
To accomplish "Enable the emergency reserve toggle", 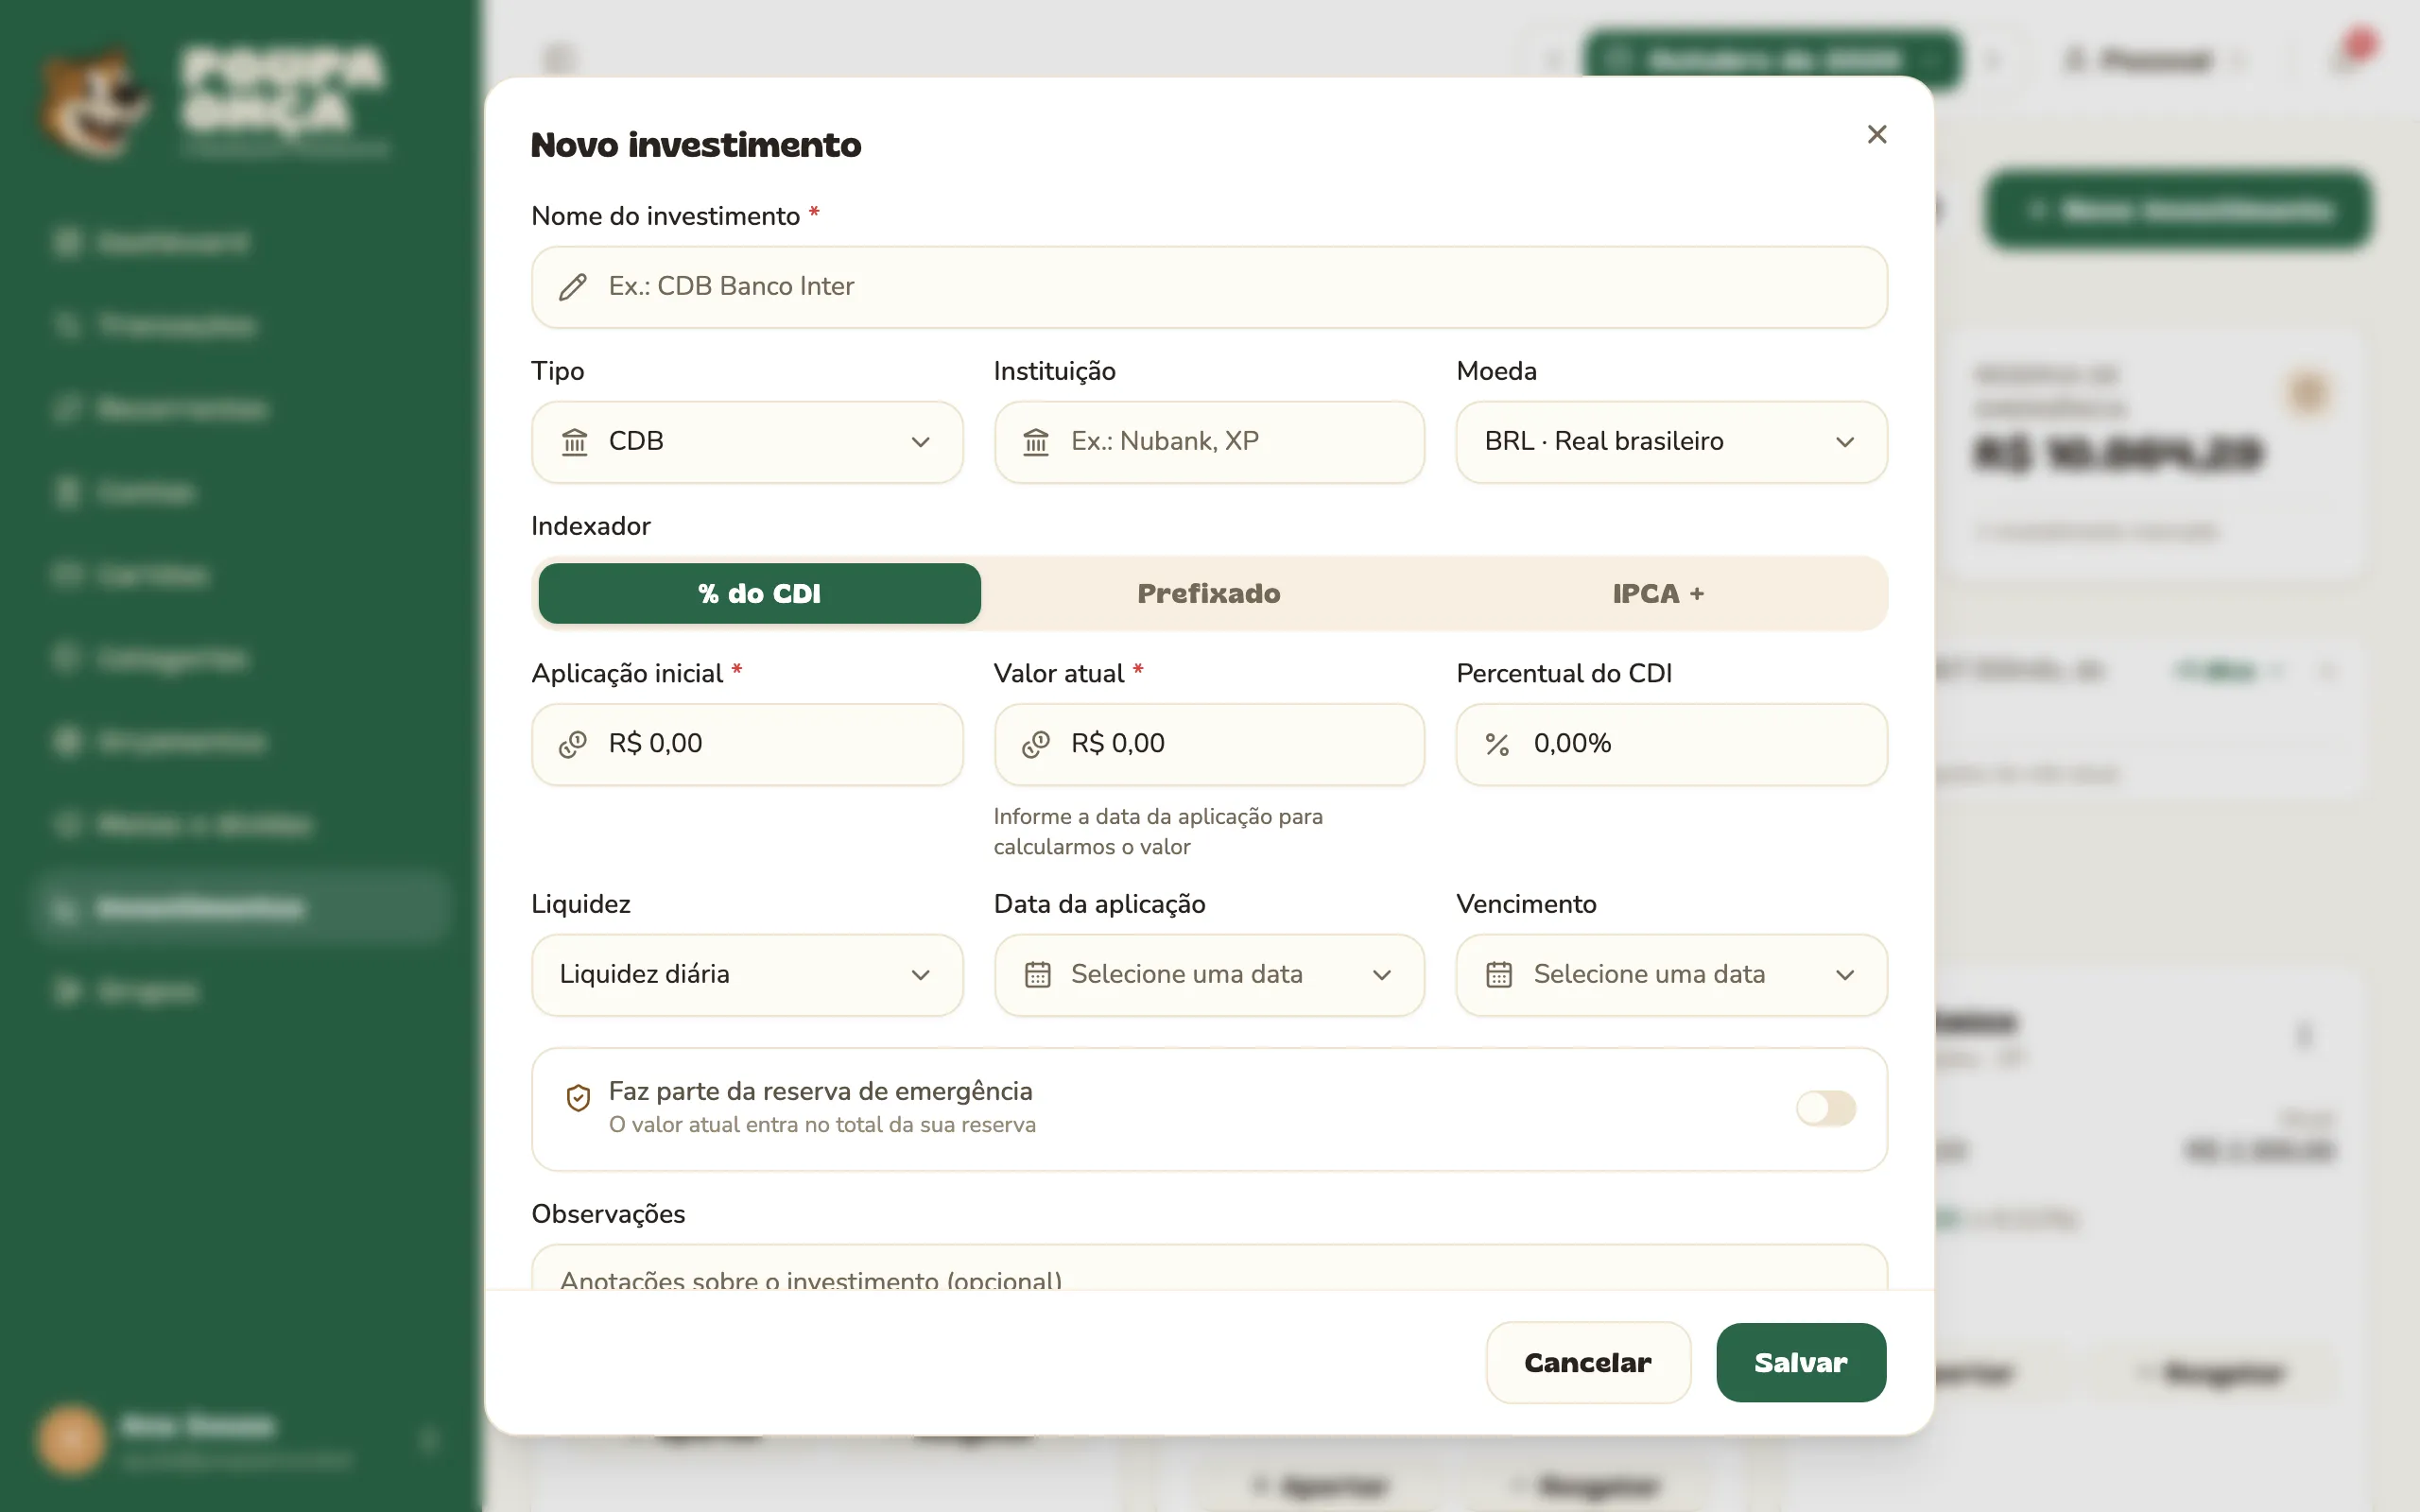I will pos(1826,1108).
